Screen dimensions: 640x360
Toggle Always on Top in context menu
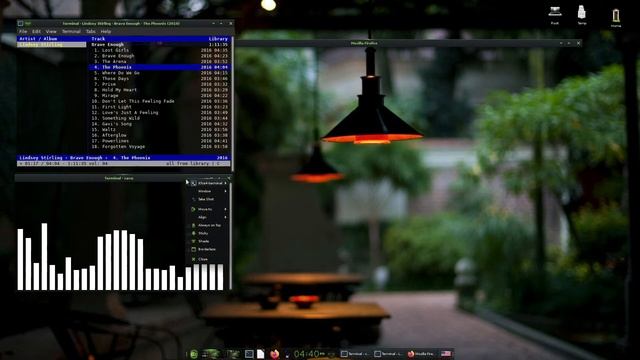pyautogui.click(x=209, y=225)
